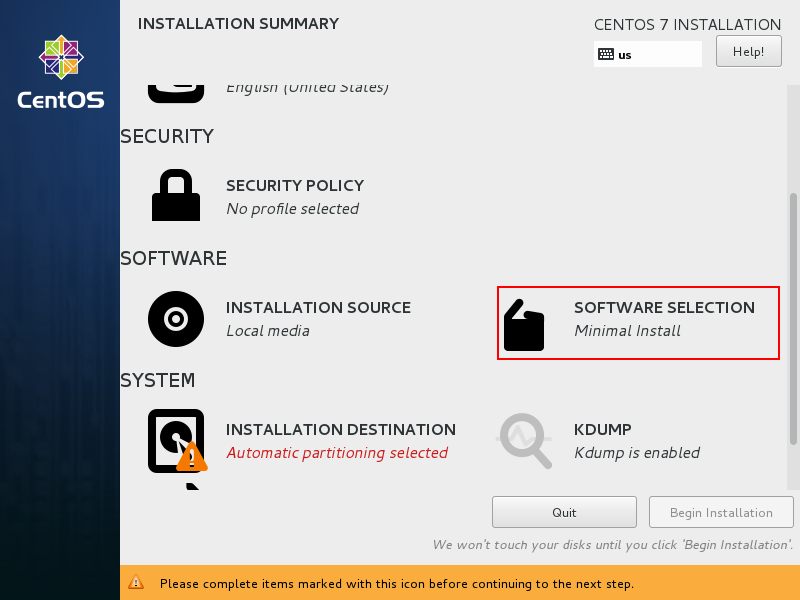Click the Software Selection package icon
The width and height of the screenshot is (800, 600).
(524, 325)
